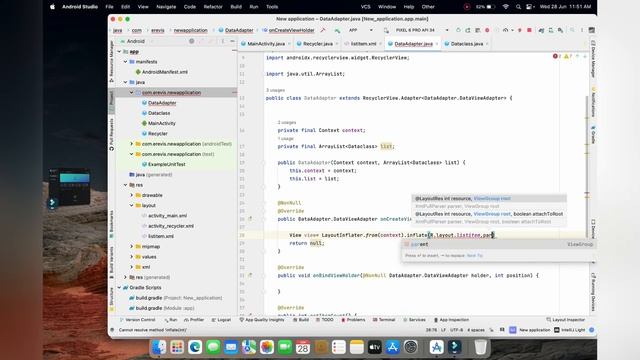Open the Build menu in the menu bar
The width and height of the screenshot is (640, 360).
pyautogui.click(x=236, y=7)
